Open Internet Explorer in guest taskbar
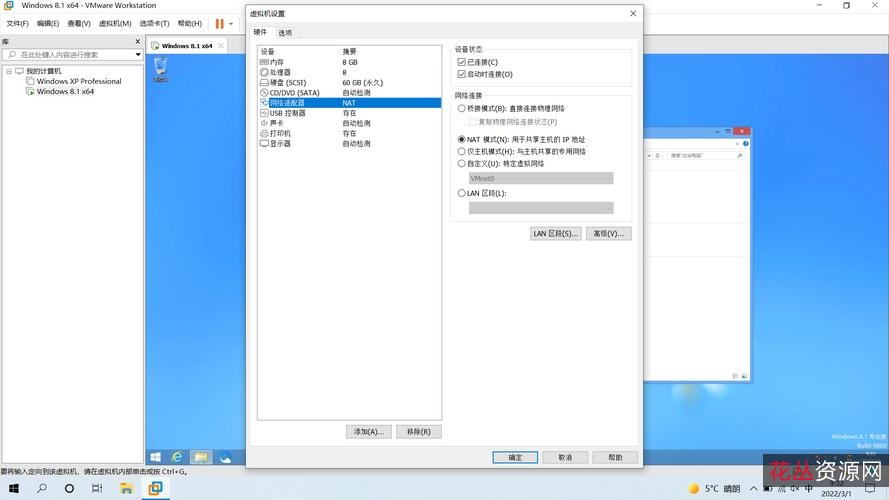The image size is (889, 500). point(177,457)
